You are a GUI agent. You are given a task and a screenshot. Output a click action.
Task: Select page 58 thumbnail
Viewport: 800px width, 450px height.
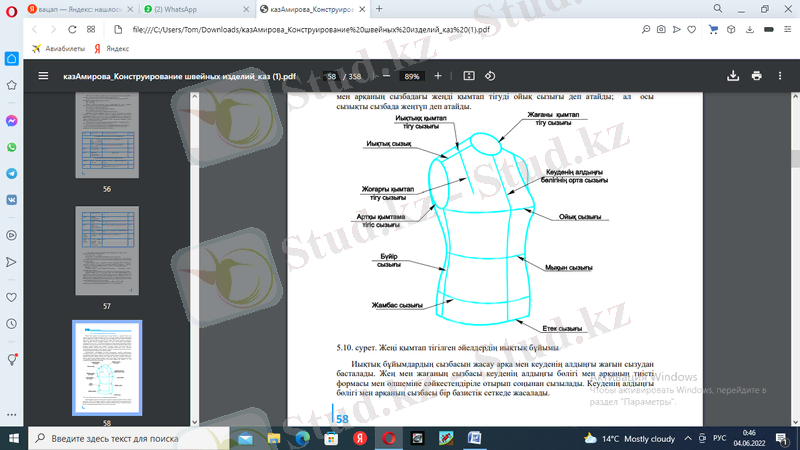[x=107, y=368]
